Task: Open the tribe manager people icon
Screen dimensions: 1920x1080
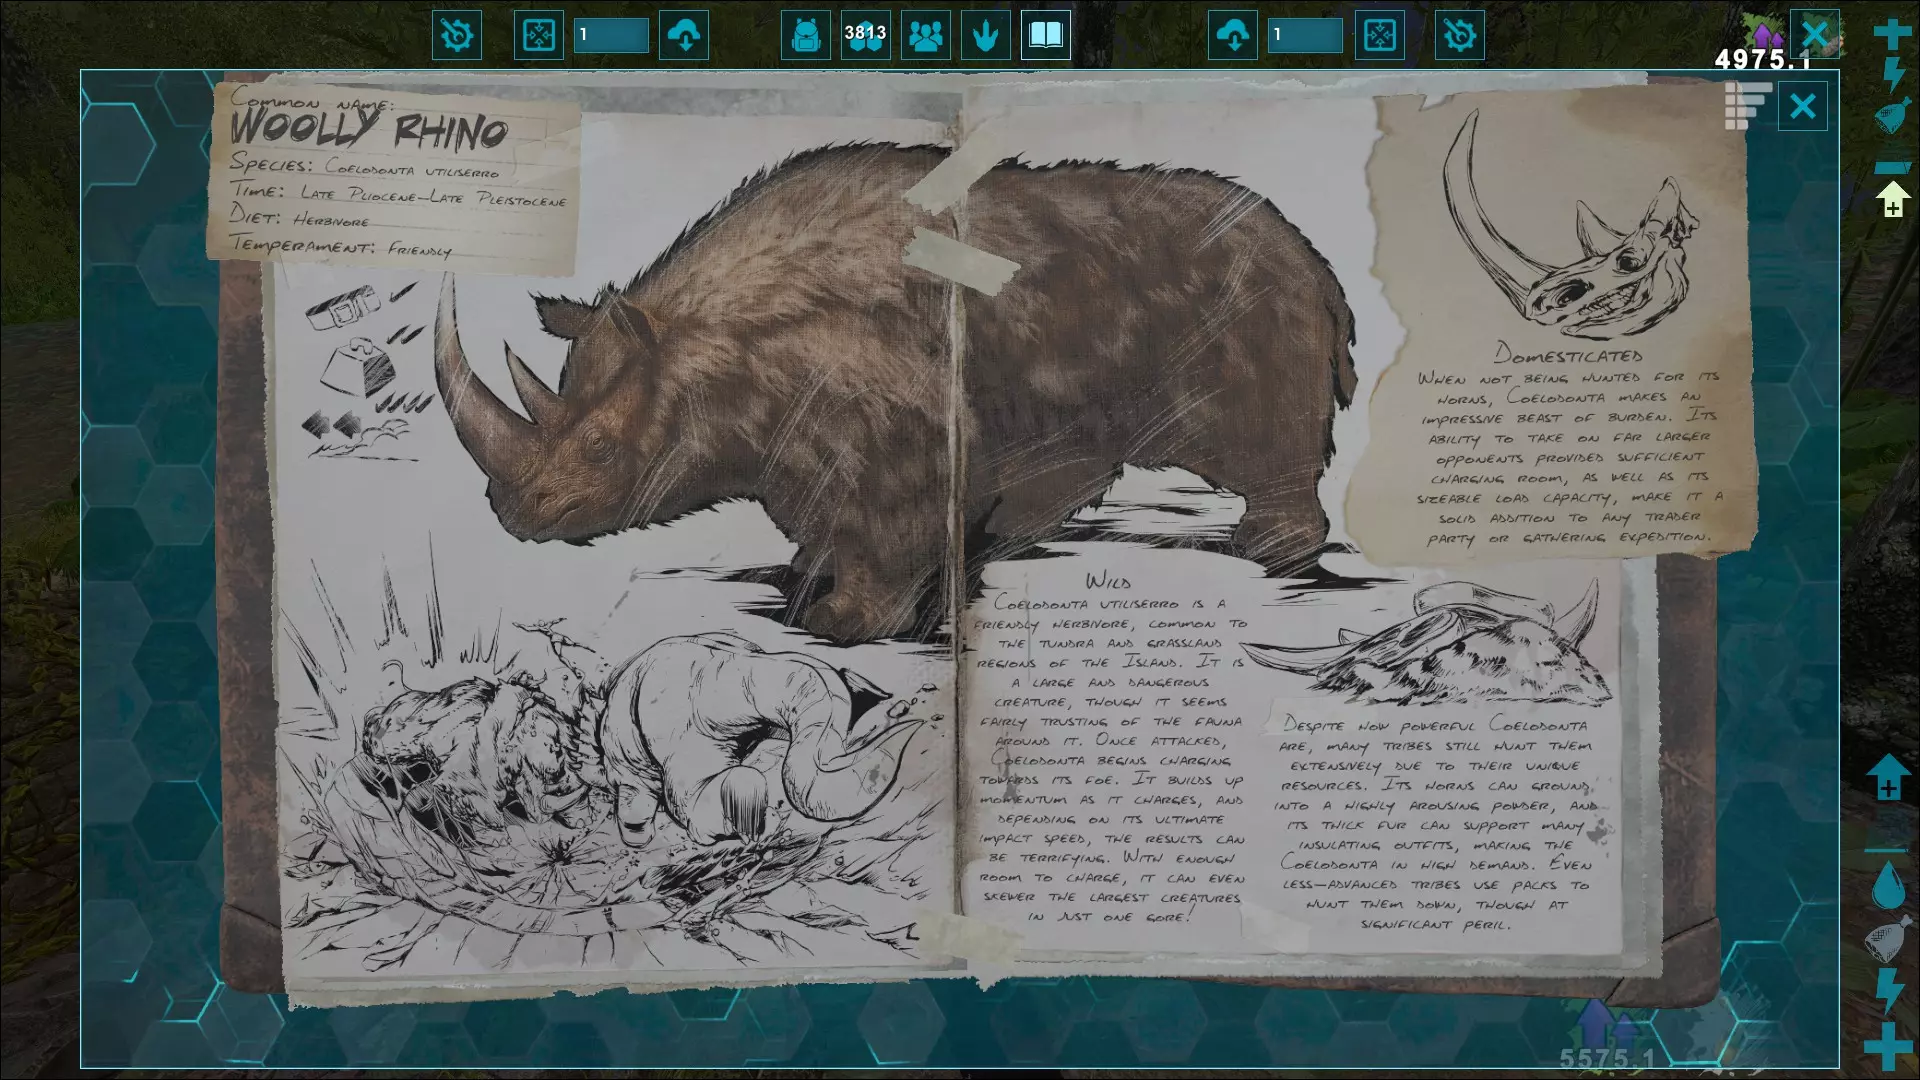Action: pyautogui.click(x=926, y=36)
